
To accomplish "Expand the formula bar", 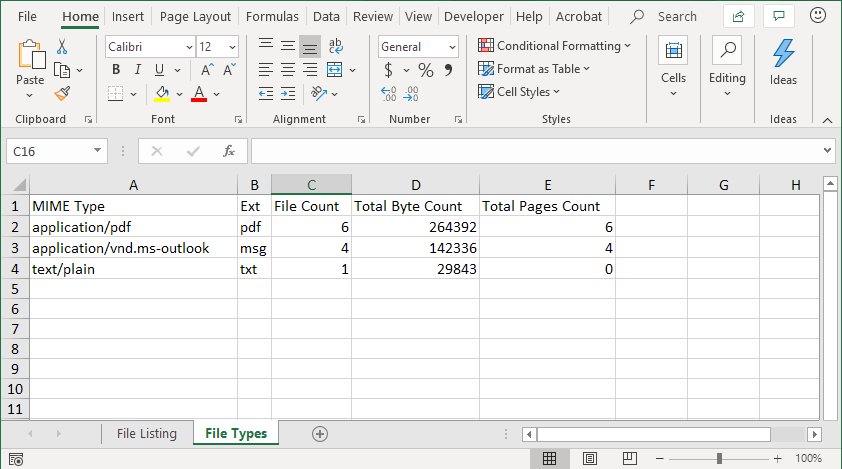I will (x=827, y=151).
